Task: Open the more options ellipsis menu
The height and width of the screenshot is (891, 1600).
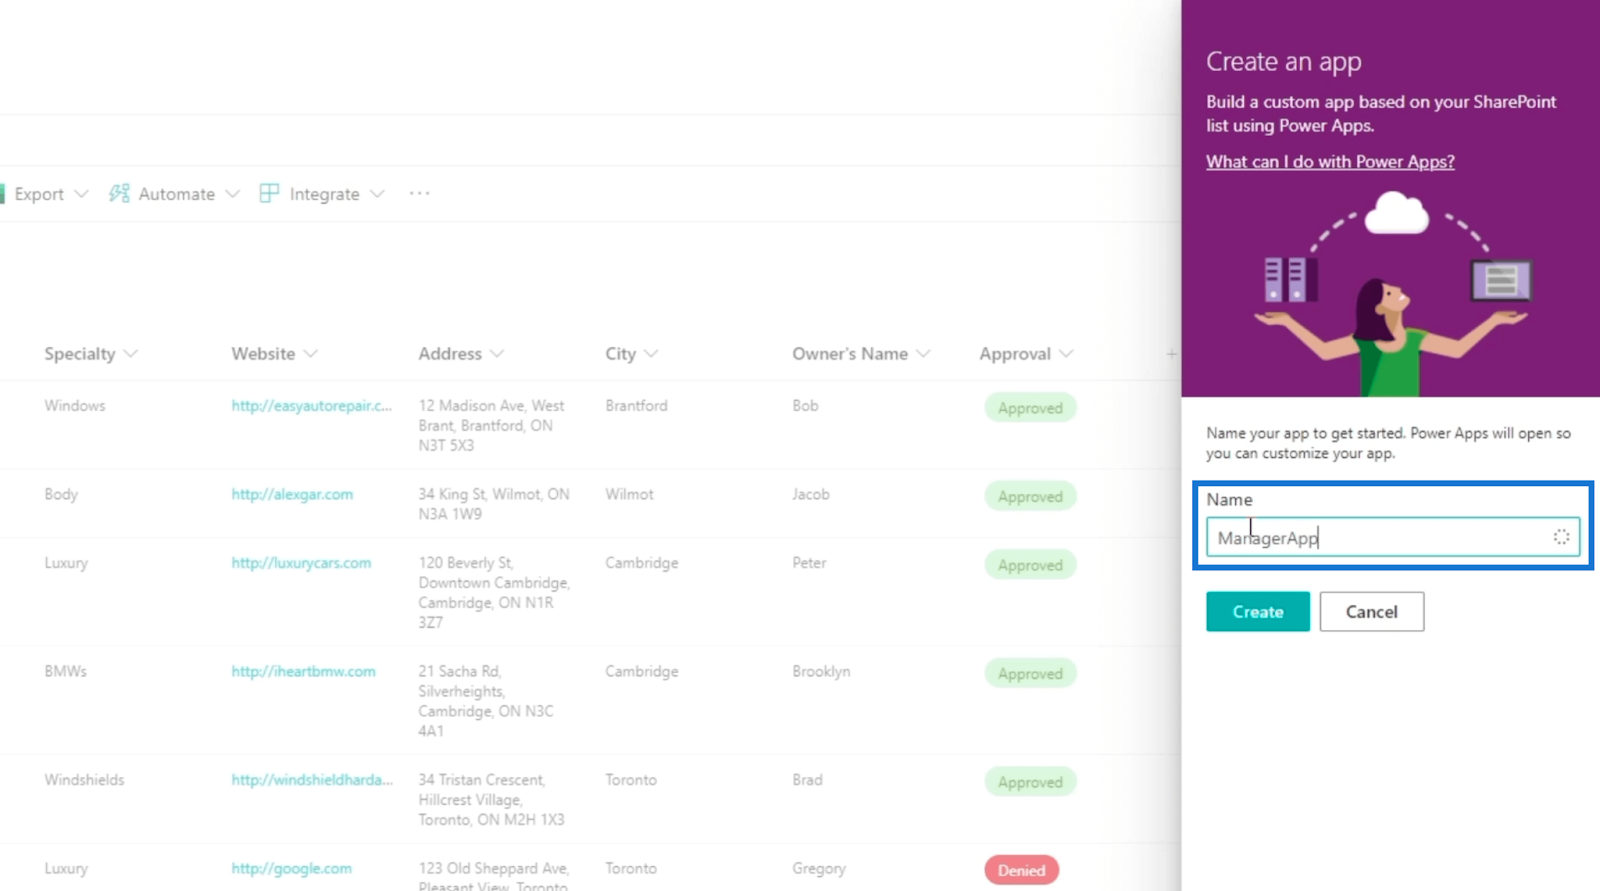Action: tap(419, 193)
